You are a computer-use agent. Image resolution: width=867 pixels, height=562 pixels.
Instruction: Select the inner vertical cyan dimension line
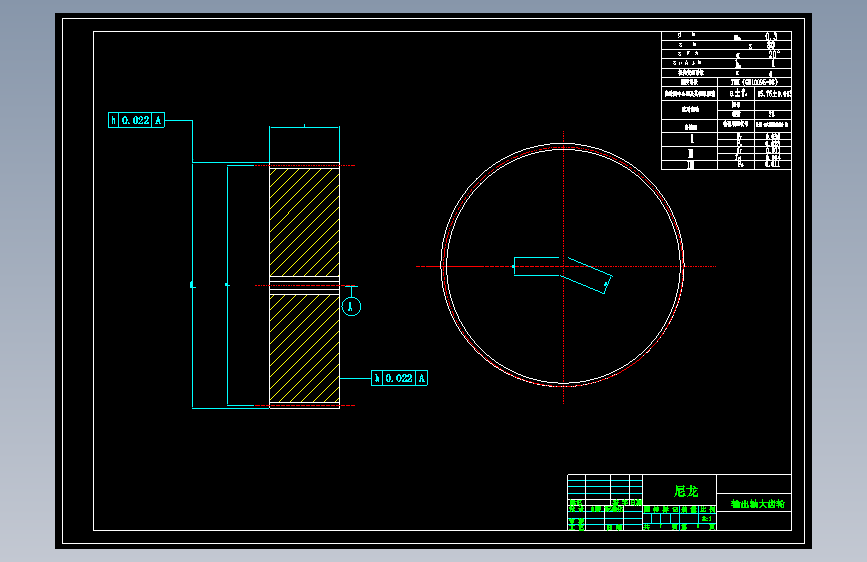coord(227,285)
